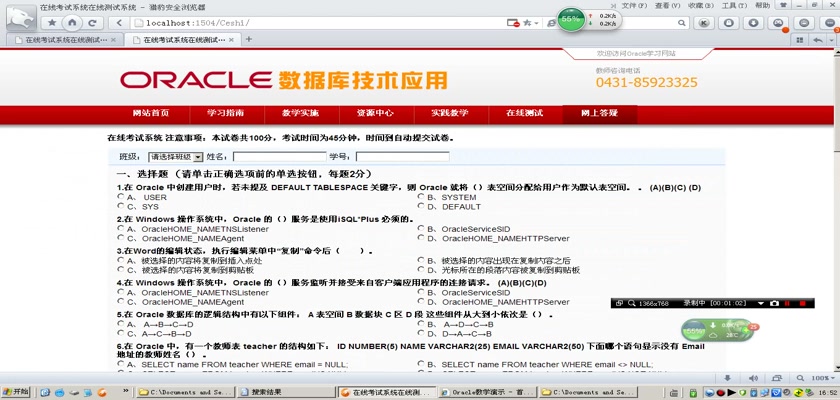
Task: Open 网站首页 navigation link
Action: tap(151, 114)
